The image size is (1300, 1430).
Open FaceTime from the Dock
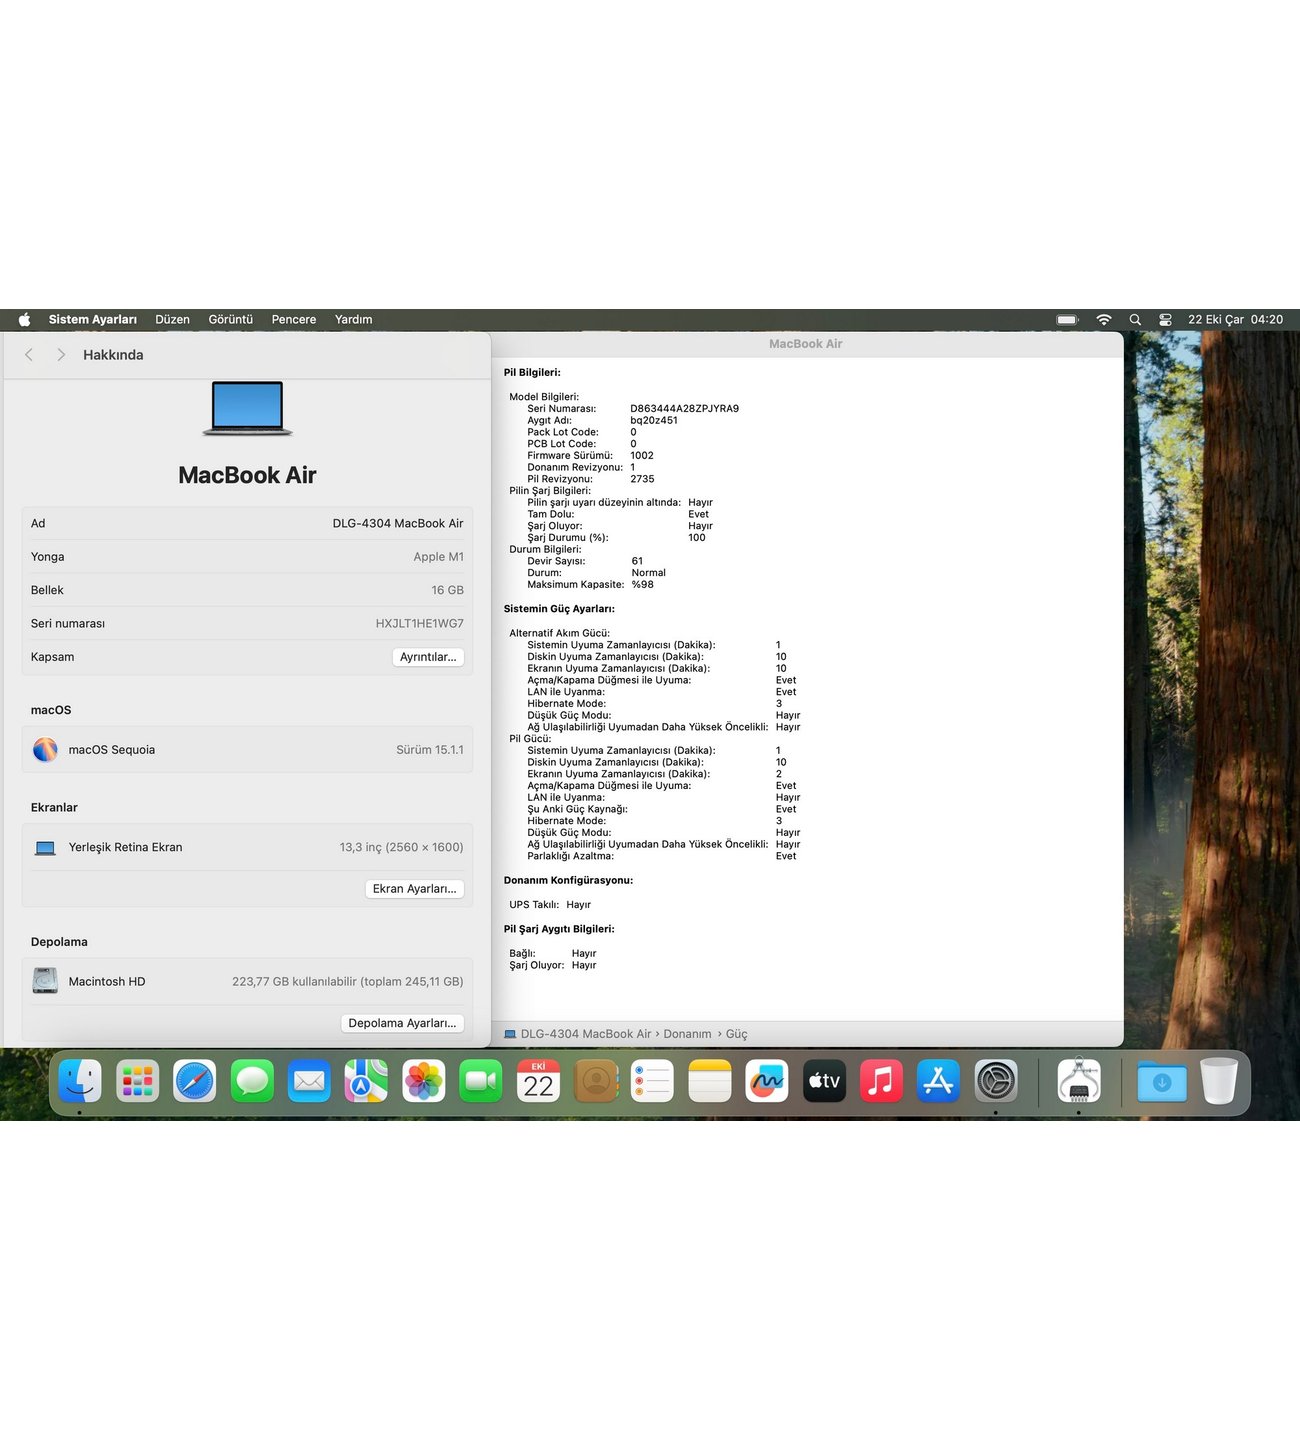(x=481, y=1081)
